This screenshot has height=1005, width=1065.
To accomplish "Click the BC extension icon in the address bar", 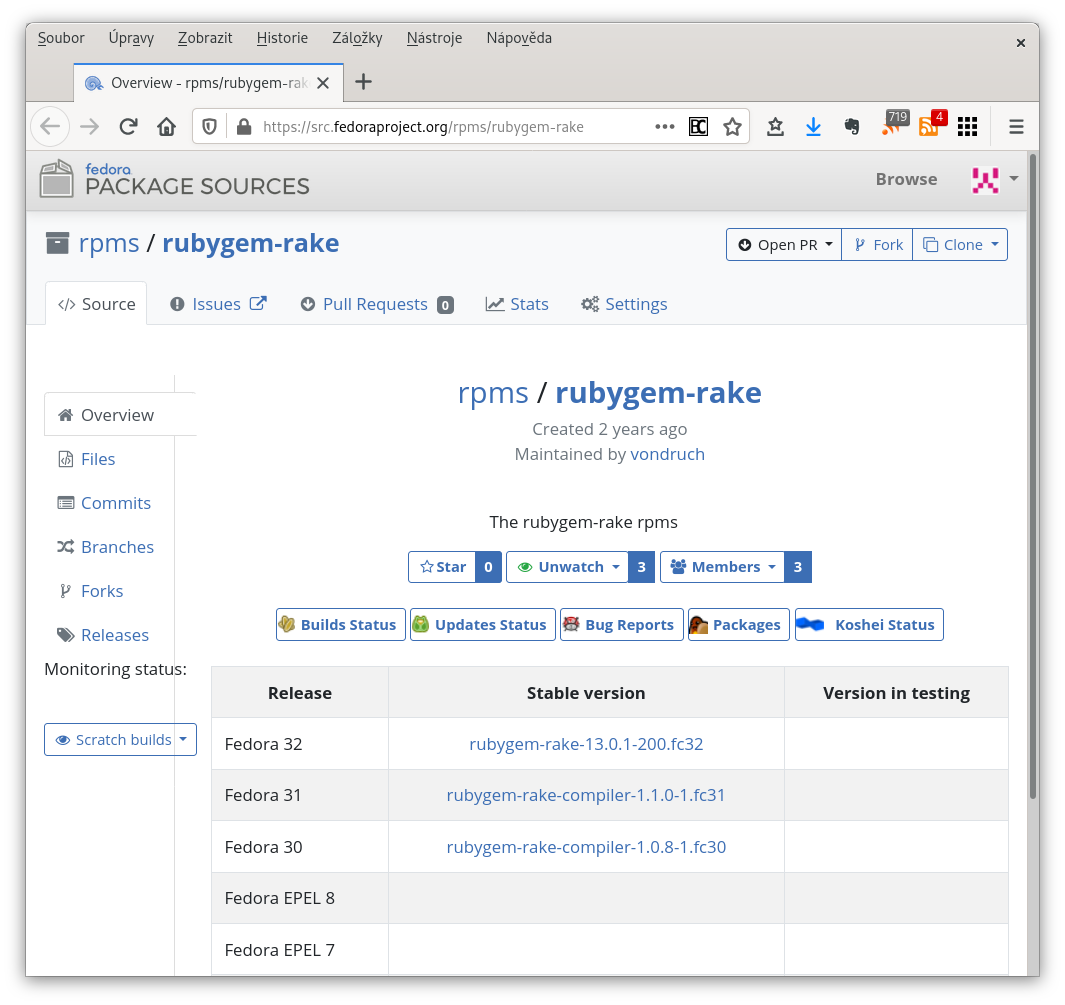I will point(698,126).
